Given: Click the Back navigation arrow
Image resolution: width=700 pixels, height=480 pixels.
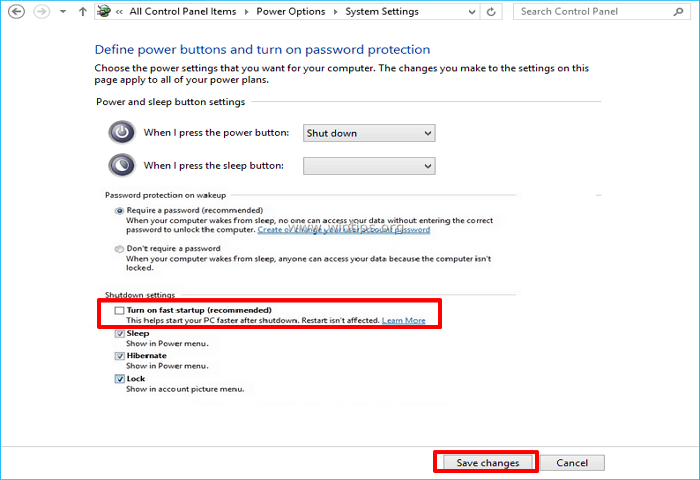Looking at the screenshot, I should pyautogui.click(x=16, y=12).
